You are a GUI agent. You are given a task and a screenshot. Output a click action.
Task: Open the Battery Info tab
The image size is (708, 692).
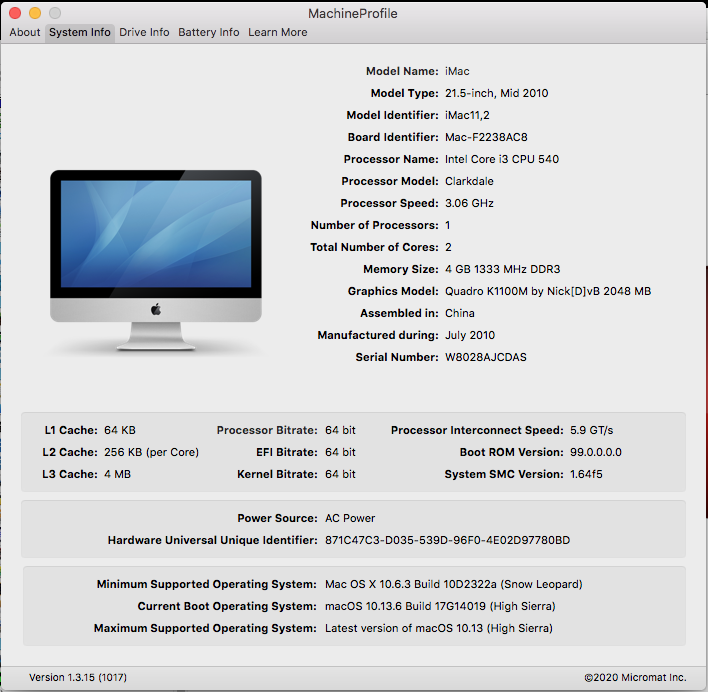(x=209, y=33)
